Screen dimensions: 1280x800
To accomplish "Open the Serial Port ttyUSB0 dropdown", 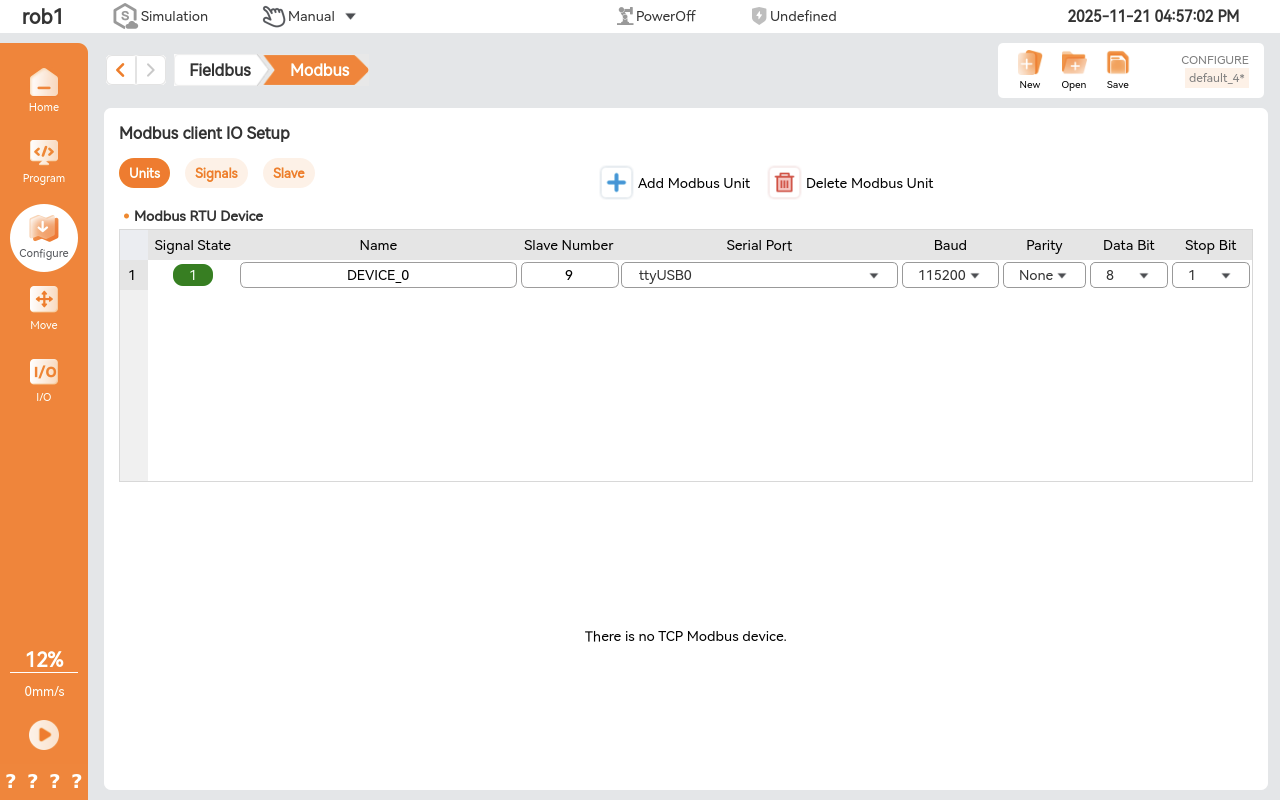I will (759, 275).
